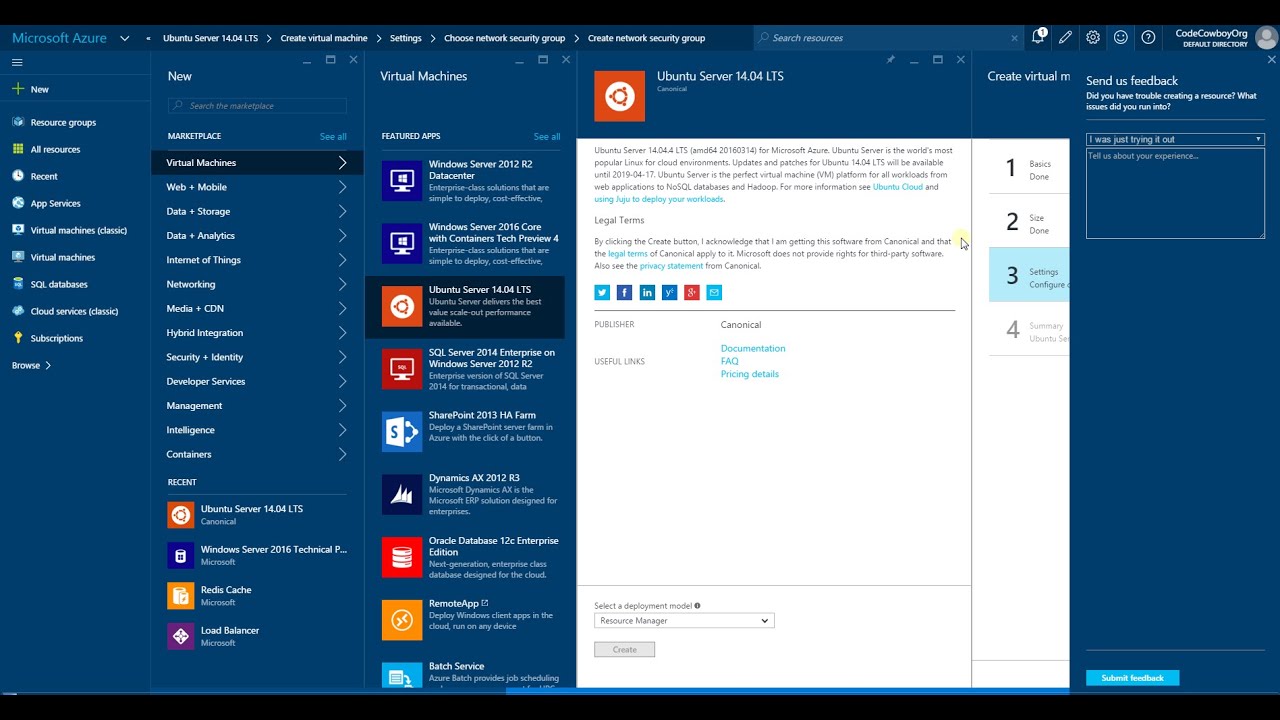This screenshot has height=720, width=1280.
Task: Click the App Services icon
Action: pos(18,203)
